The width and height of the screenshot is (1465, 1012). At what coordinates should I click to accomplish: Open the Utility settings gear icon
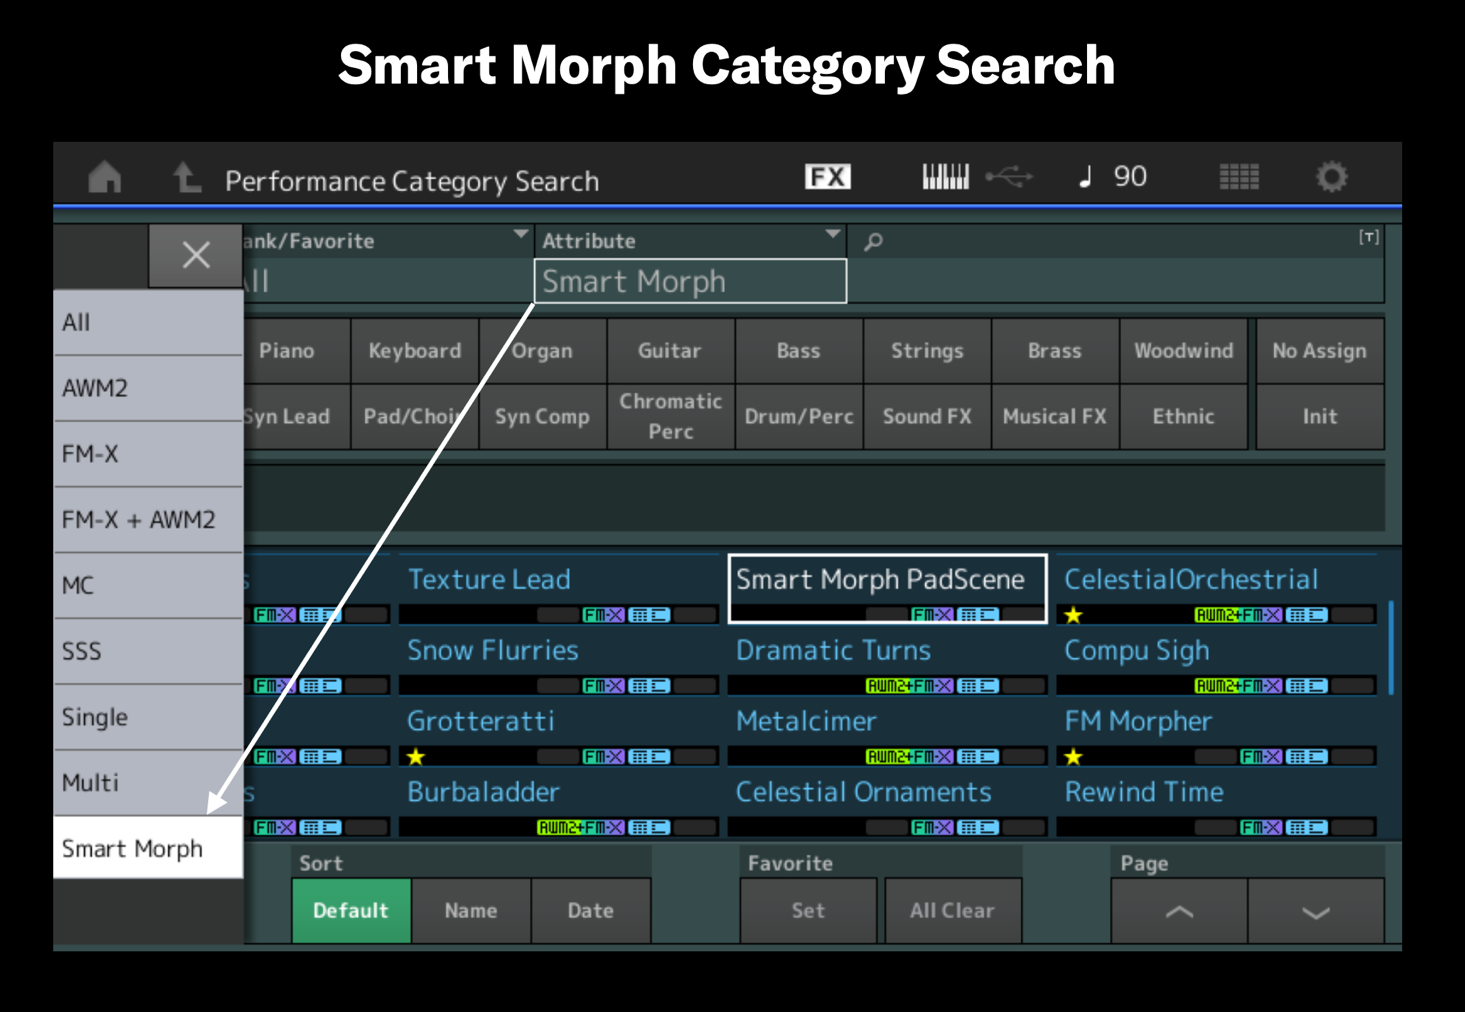coord(1334,175)
